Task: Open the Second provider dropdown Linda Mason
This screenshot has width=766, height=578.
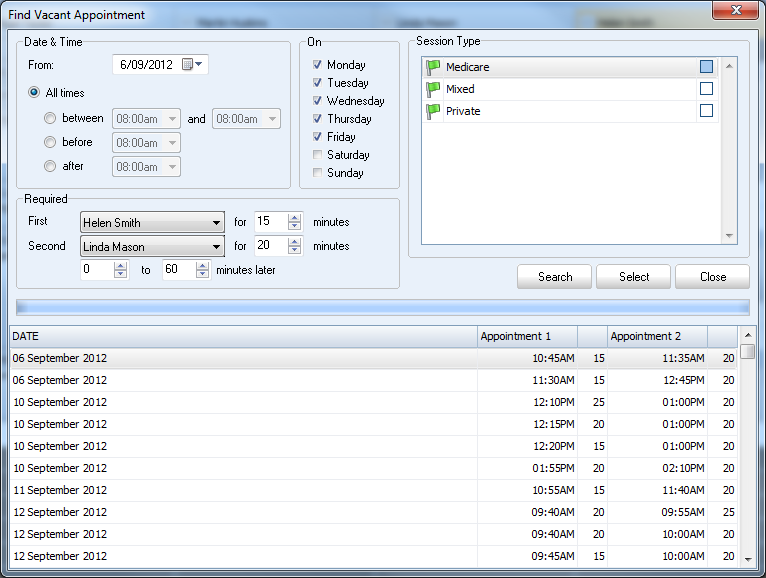Action: pyautogui.click(x=152, y=246)
